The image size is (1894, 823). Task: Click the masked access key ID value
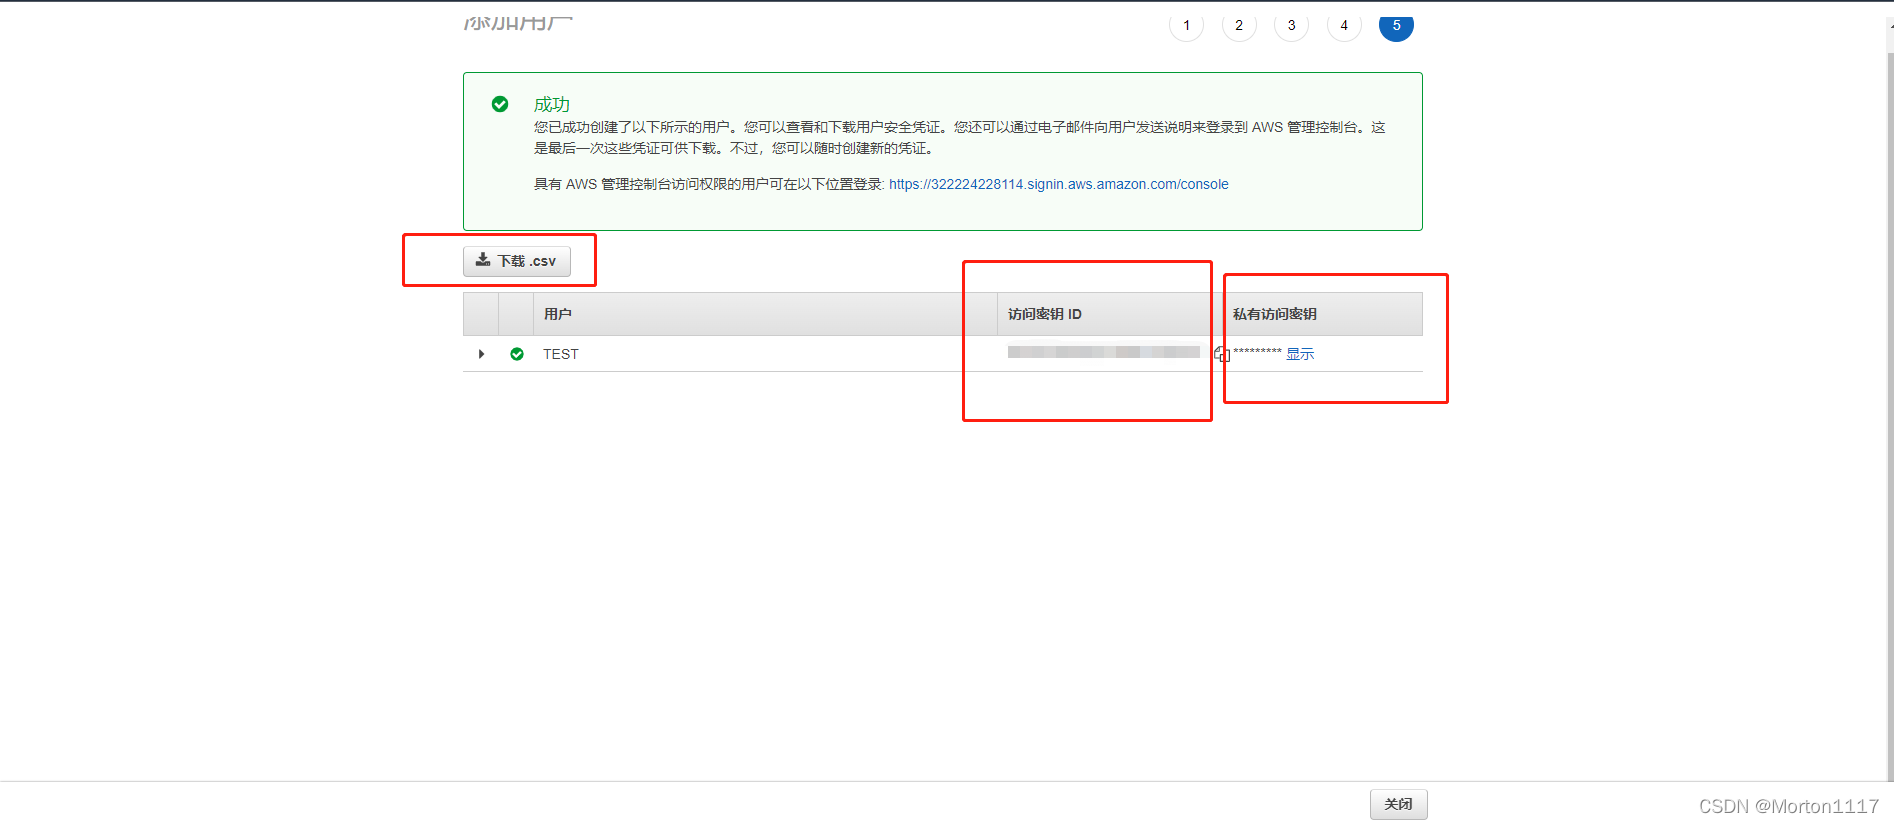click(1104, 352)
